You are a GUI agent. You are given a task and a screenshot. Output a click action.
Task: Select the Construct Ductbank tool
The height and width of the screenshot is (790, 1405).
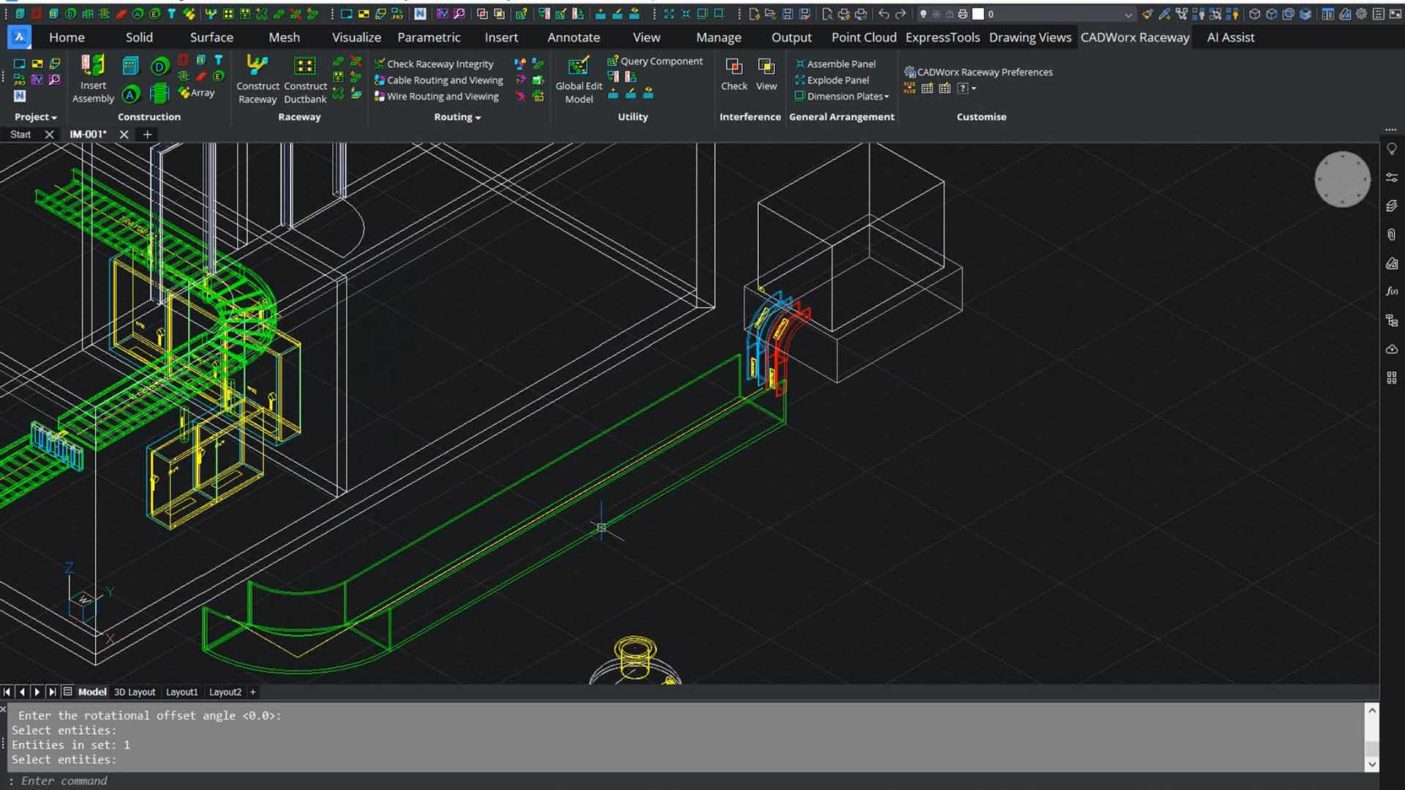tap(305, 78)
